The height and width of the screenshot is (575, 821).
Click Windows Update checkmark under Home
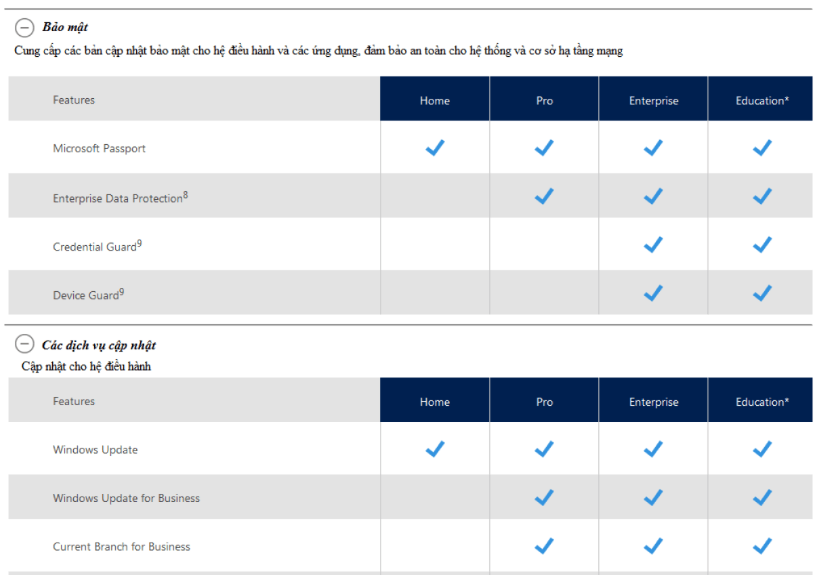click(435, 449)
